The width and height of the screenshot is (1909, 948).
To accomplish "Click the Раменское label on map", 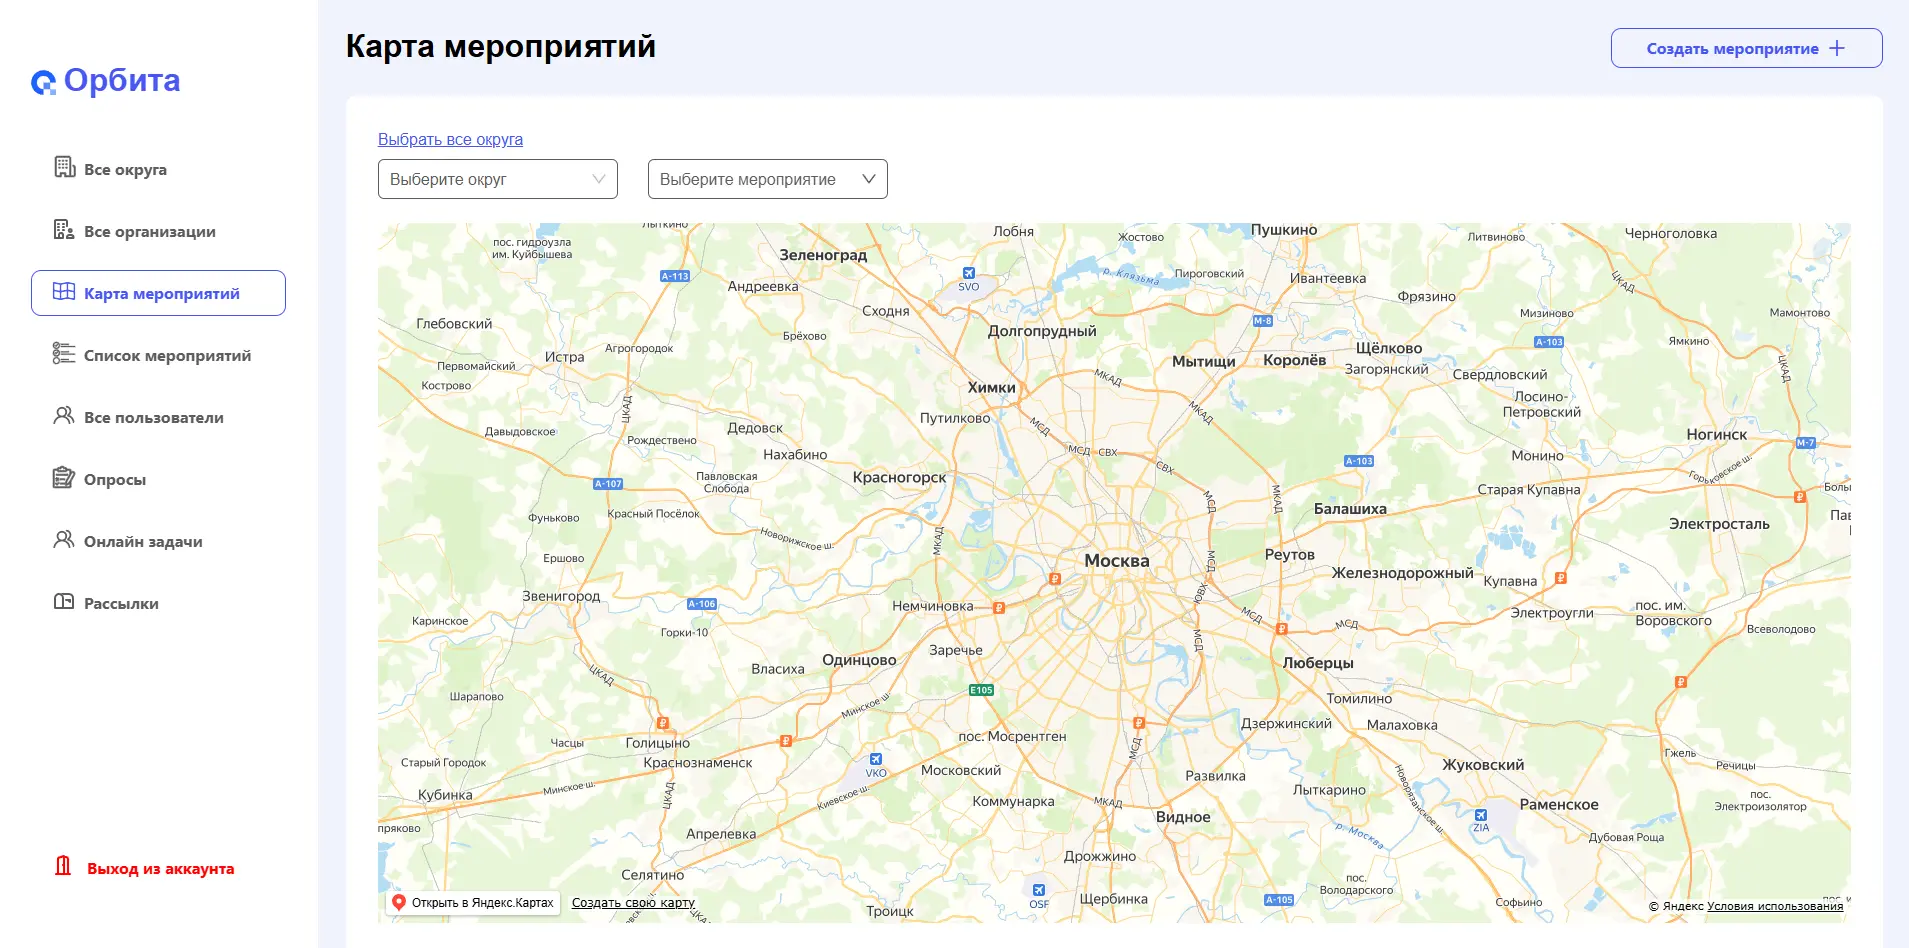I will click(1559, 805).
